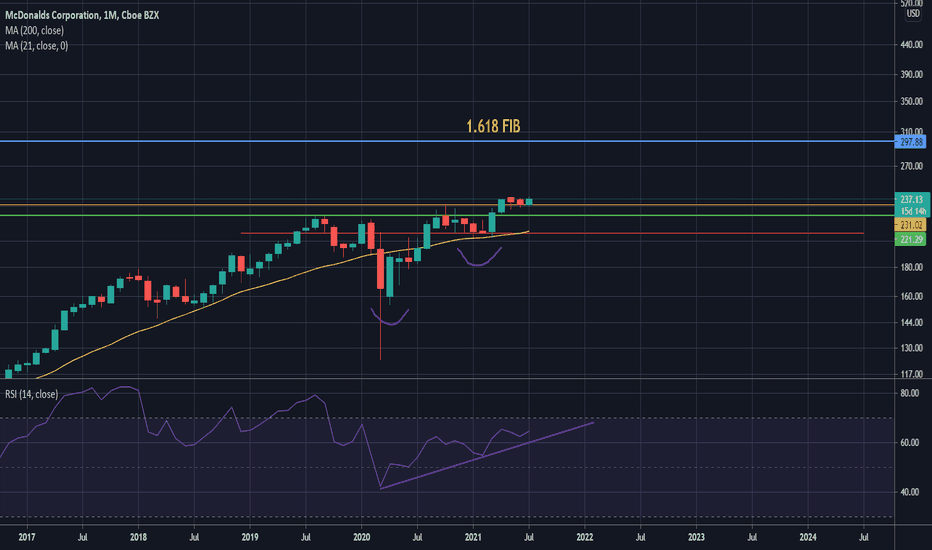Click the 2022 label on time axis
932x550 pixels.
click(585, 538)
